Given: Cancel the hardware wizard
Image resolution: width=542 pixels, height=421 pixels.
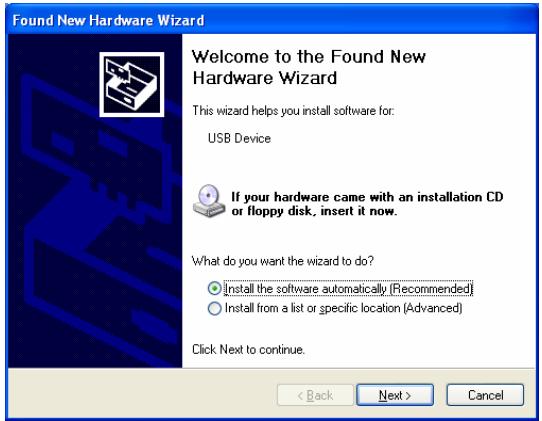Looking at the screenshot, I should (485, 395).
